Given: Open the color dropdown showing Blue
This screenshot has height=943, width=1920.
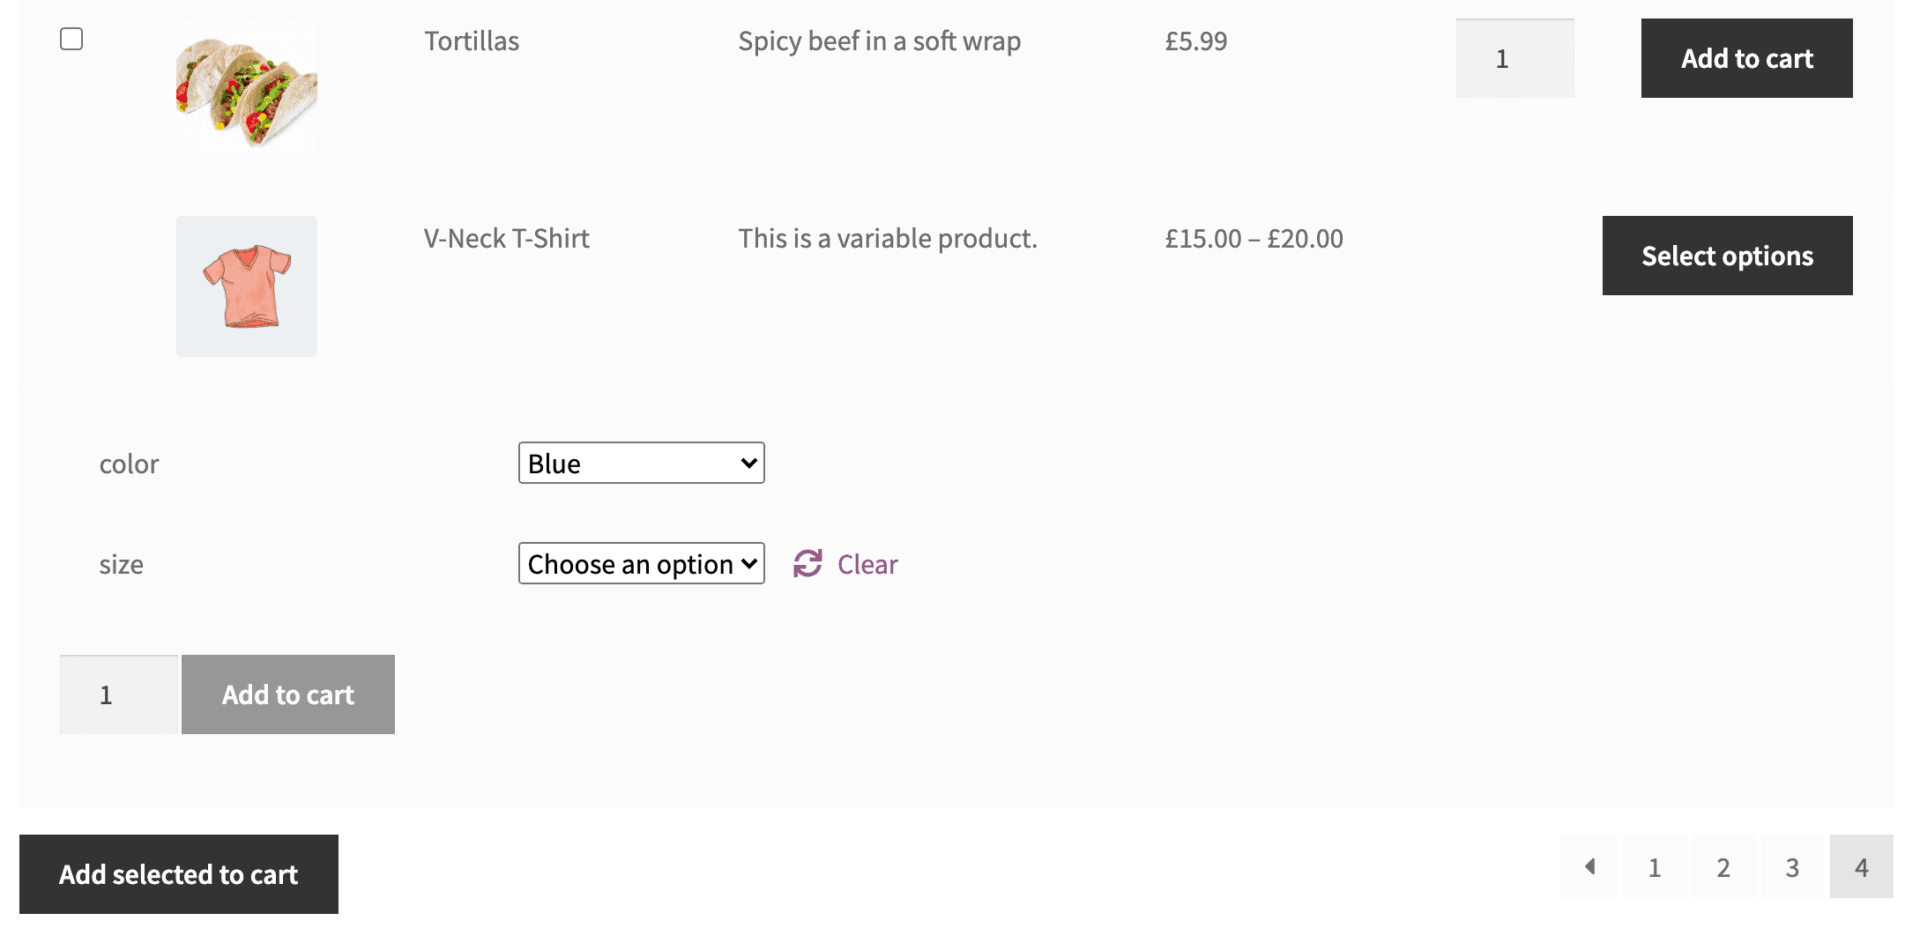Looking at the screenshot, I should [x=640, y=463].
